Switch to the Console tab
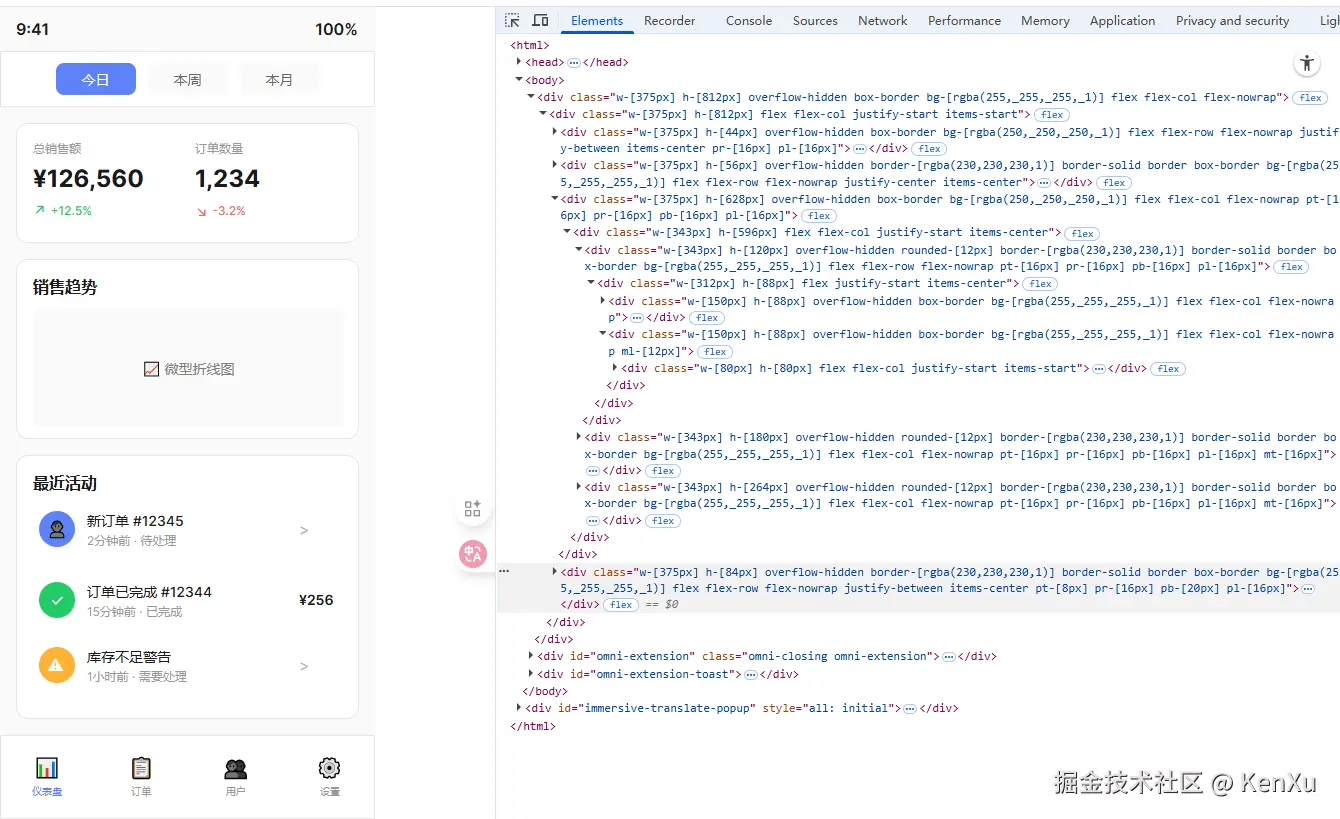This screenshot has height=819, width=1340. (x=748, y=21)
